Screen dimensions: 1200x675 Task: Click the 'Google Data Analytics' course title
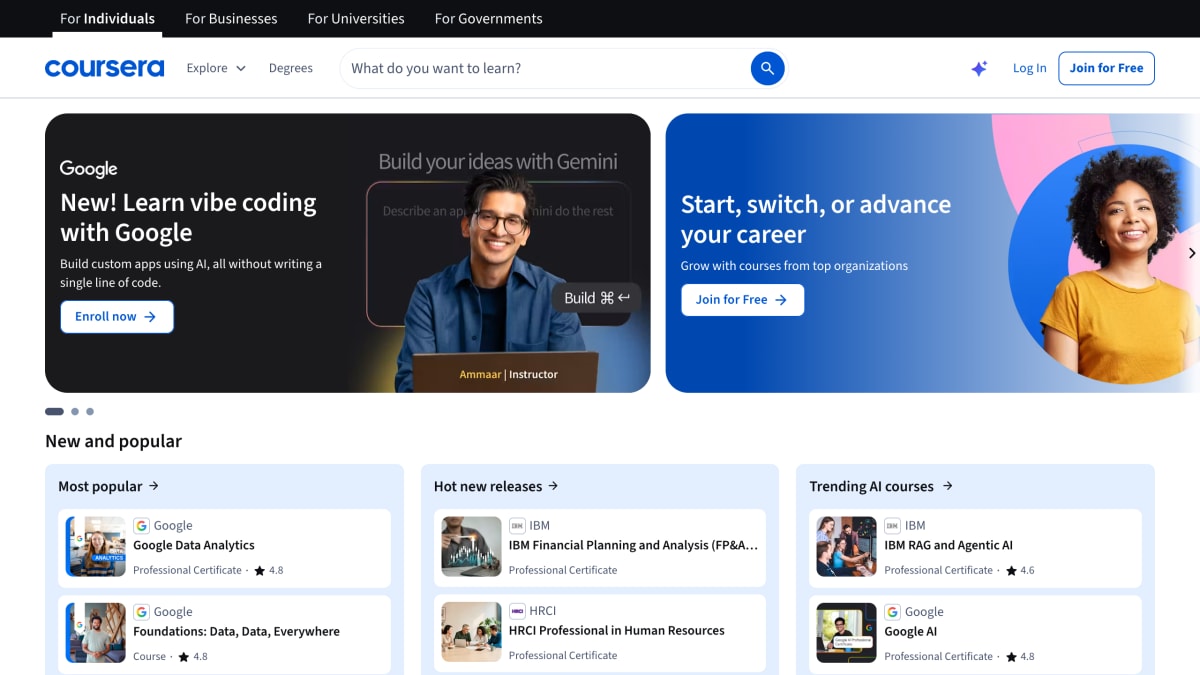pos(194,545)
